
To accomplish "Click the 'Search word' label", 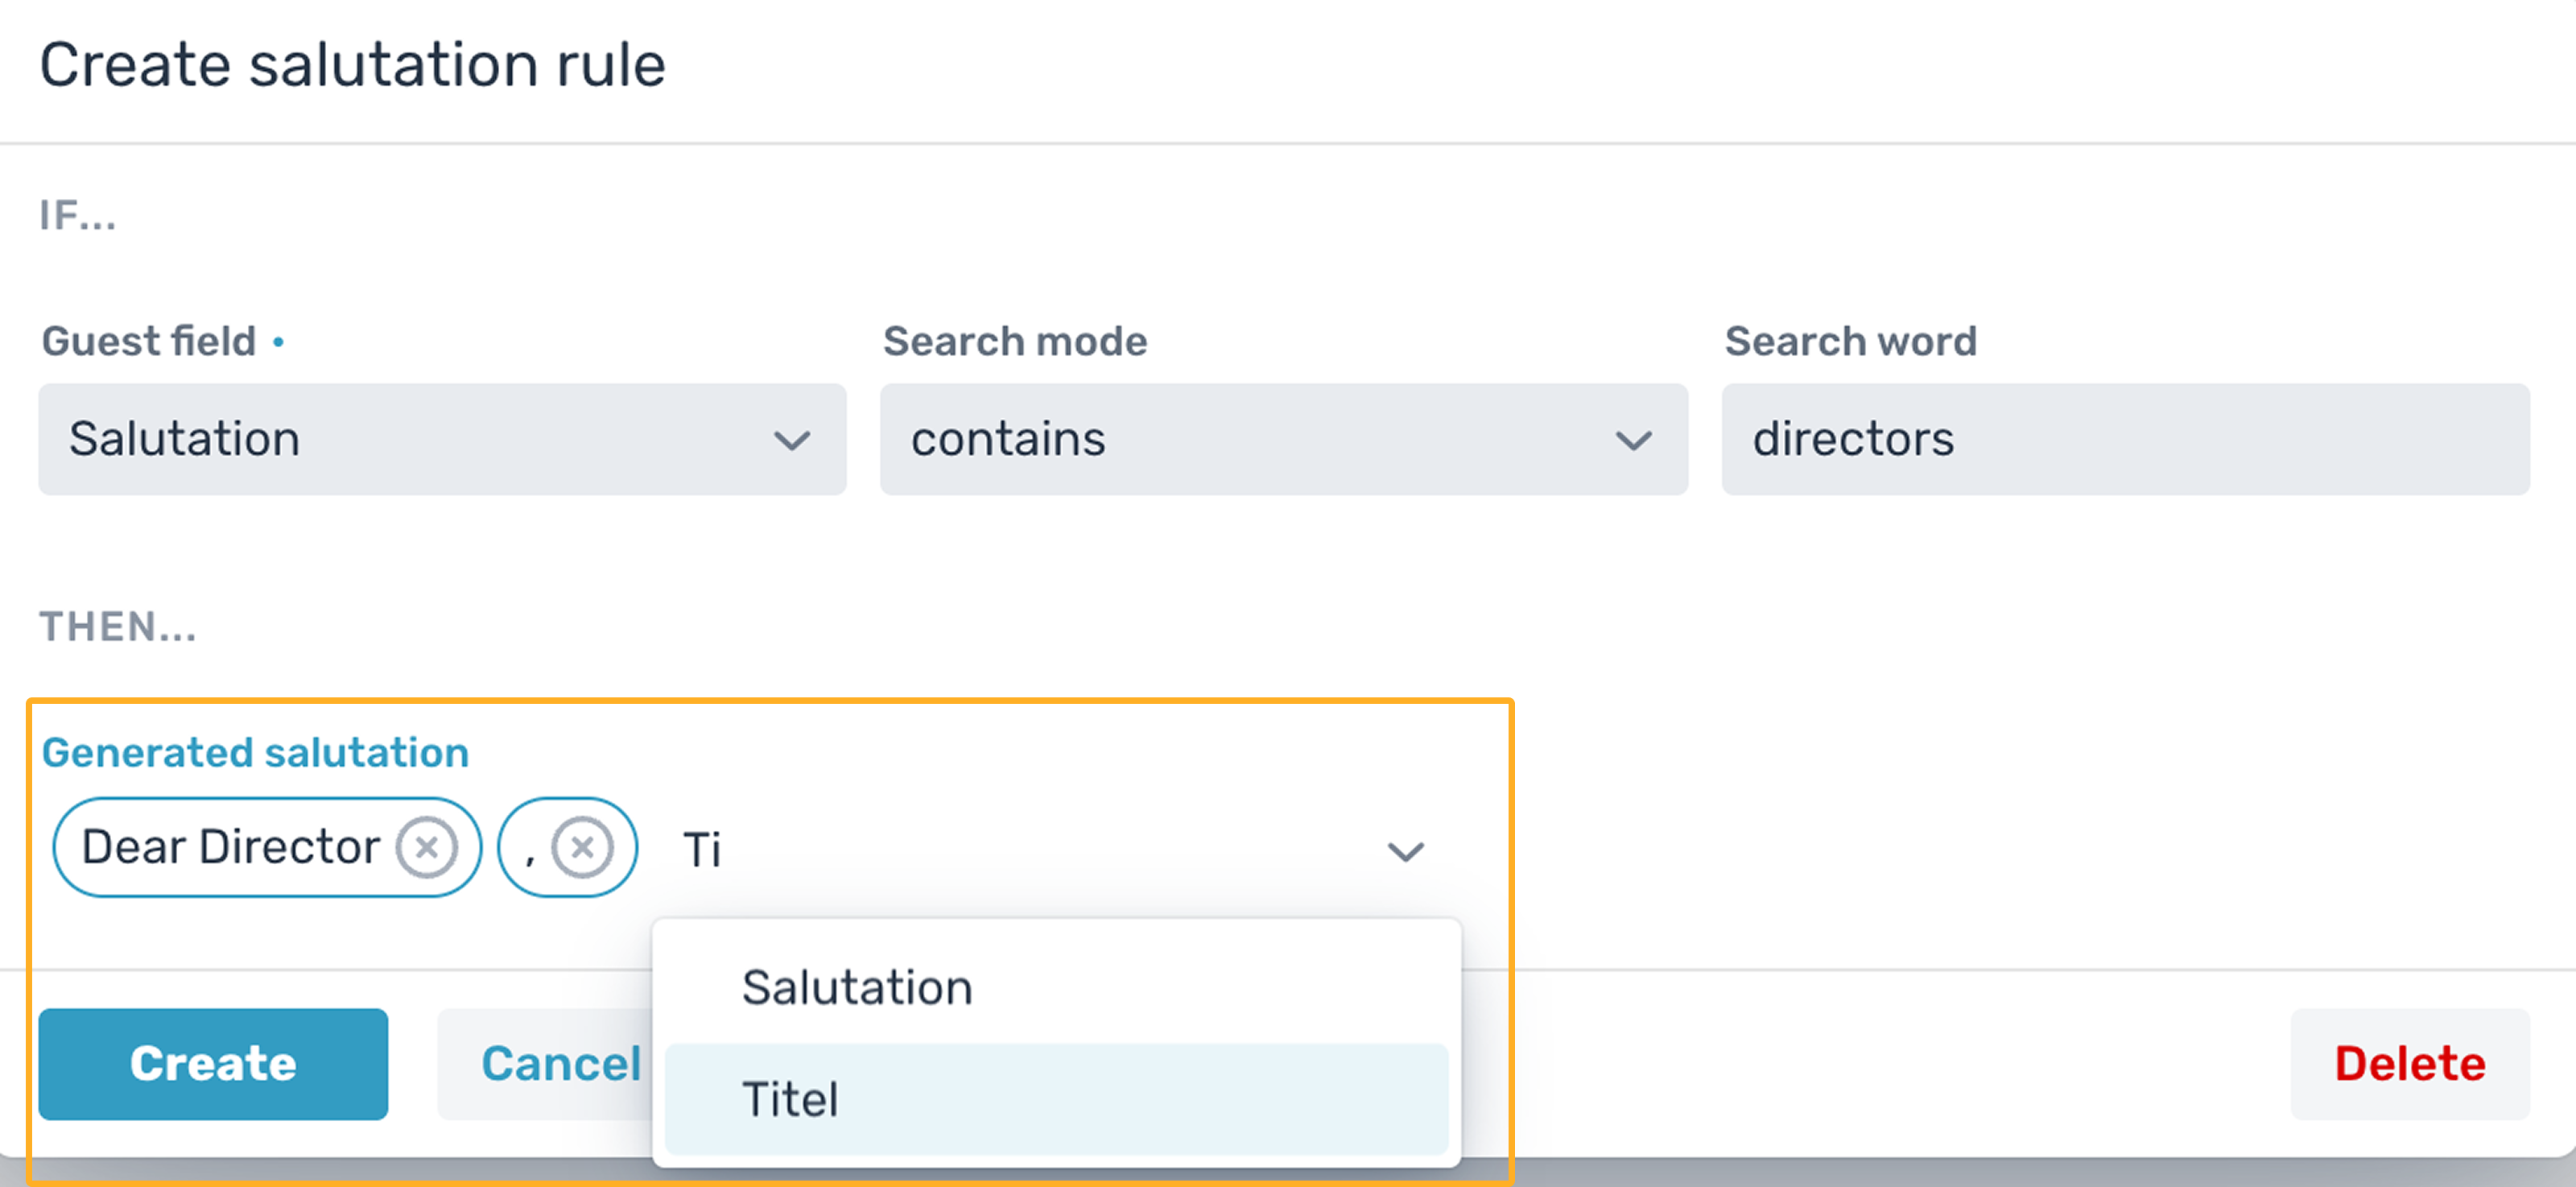I will coord(1851,341).
